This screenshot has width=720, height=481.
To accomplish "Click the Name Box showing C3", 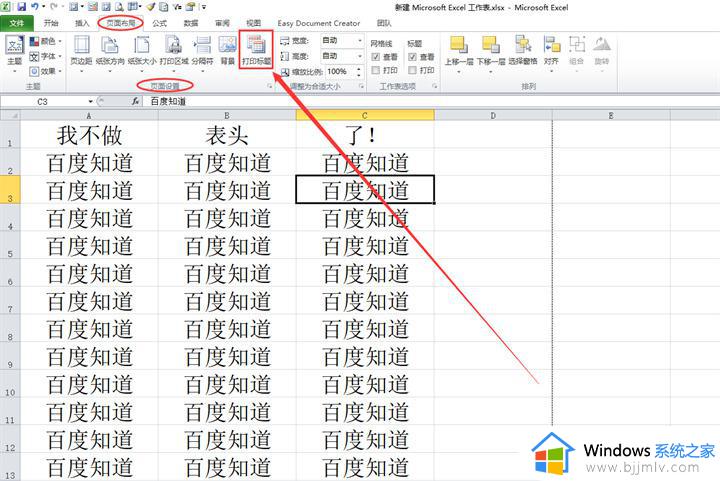I will 44,101.
